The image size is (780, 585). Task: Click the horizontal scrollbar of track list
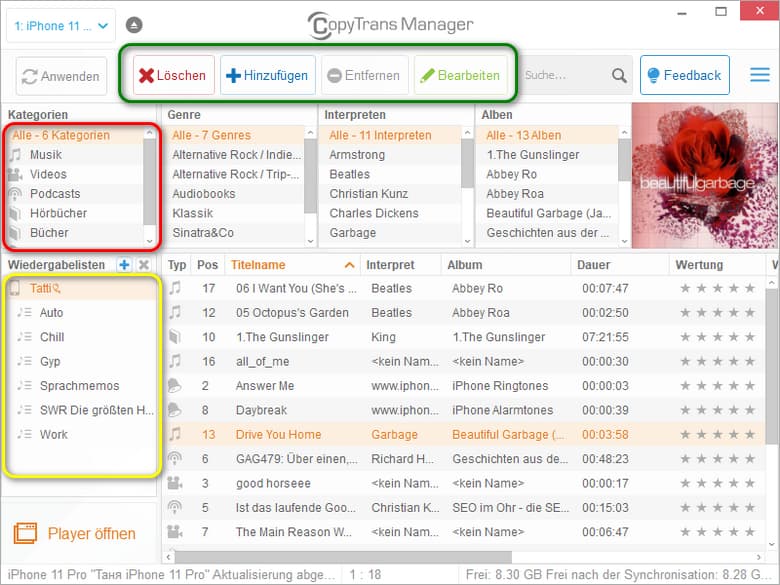[343, 557]
